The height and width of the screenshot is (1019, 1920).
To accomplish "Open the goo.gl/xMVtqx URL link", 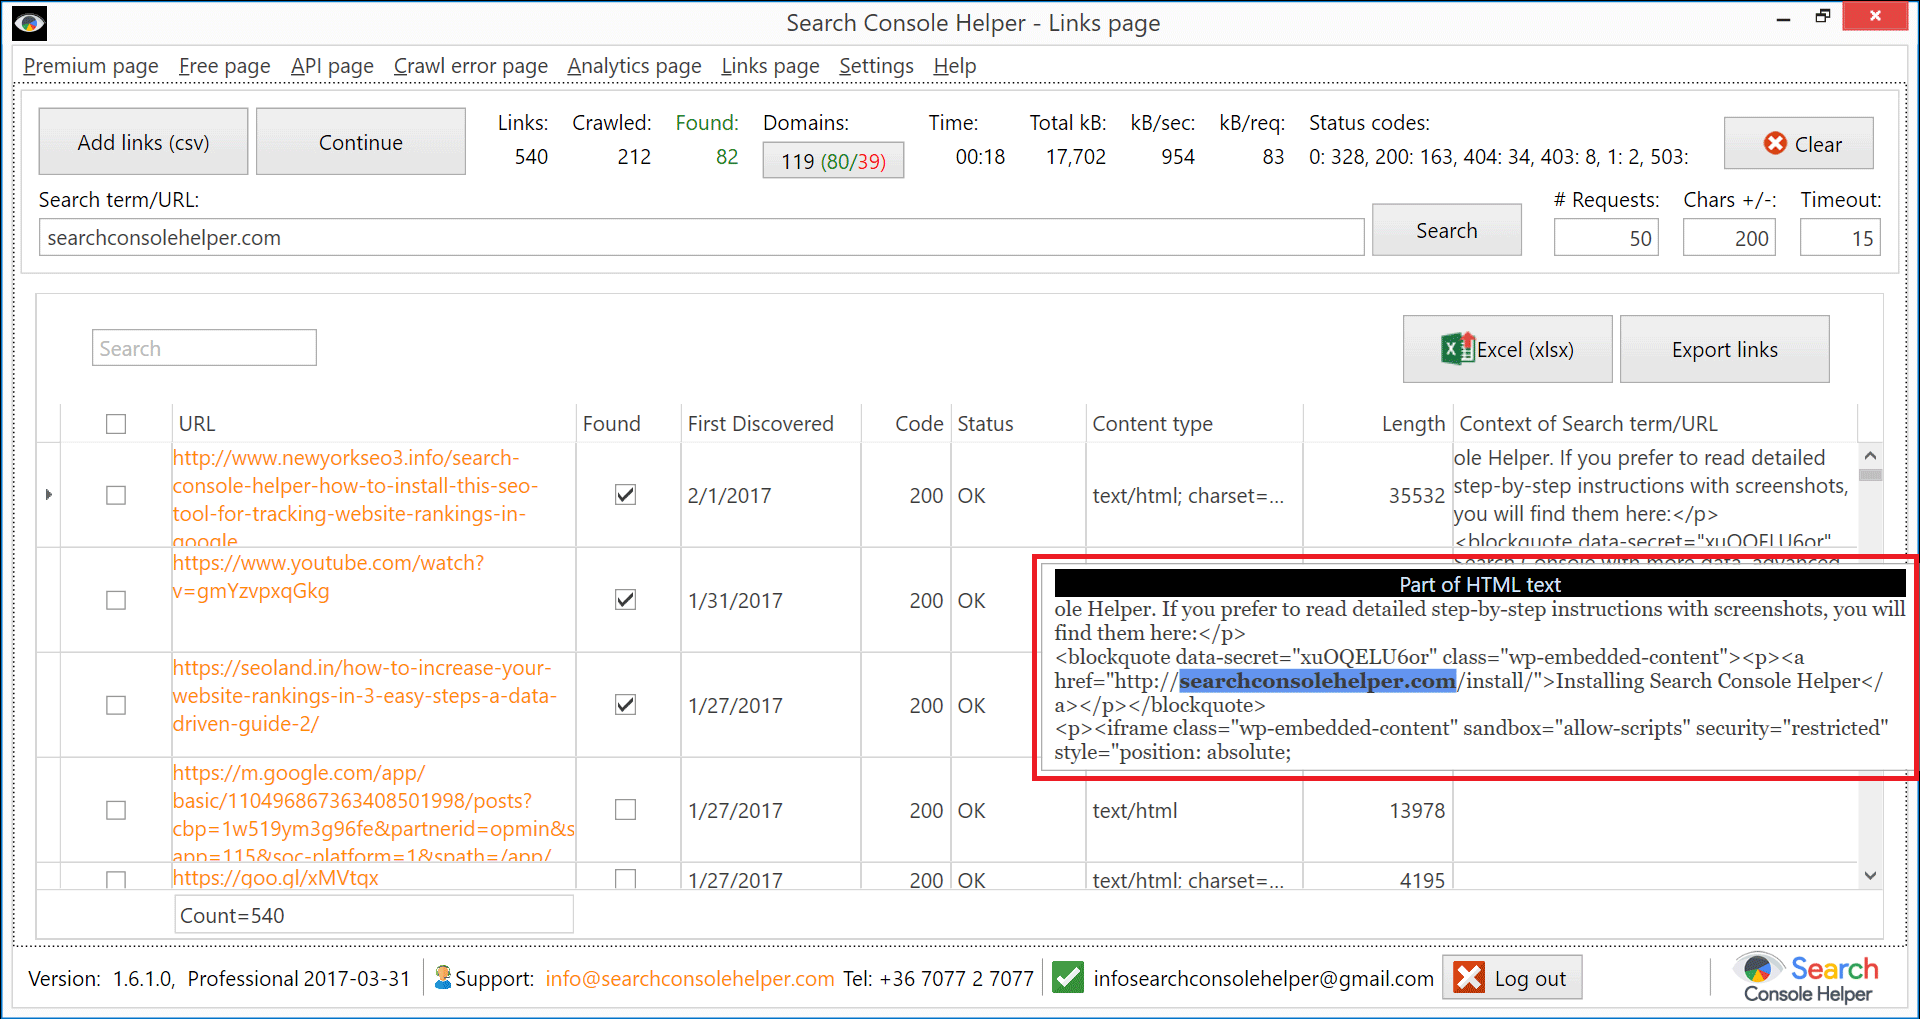I will pyautogui.click(x=275, y=878).
